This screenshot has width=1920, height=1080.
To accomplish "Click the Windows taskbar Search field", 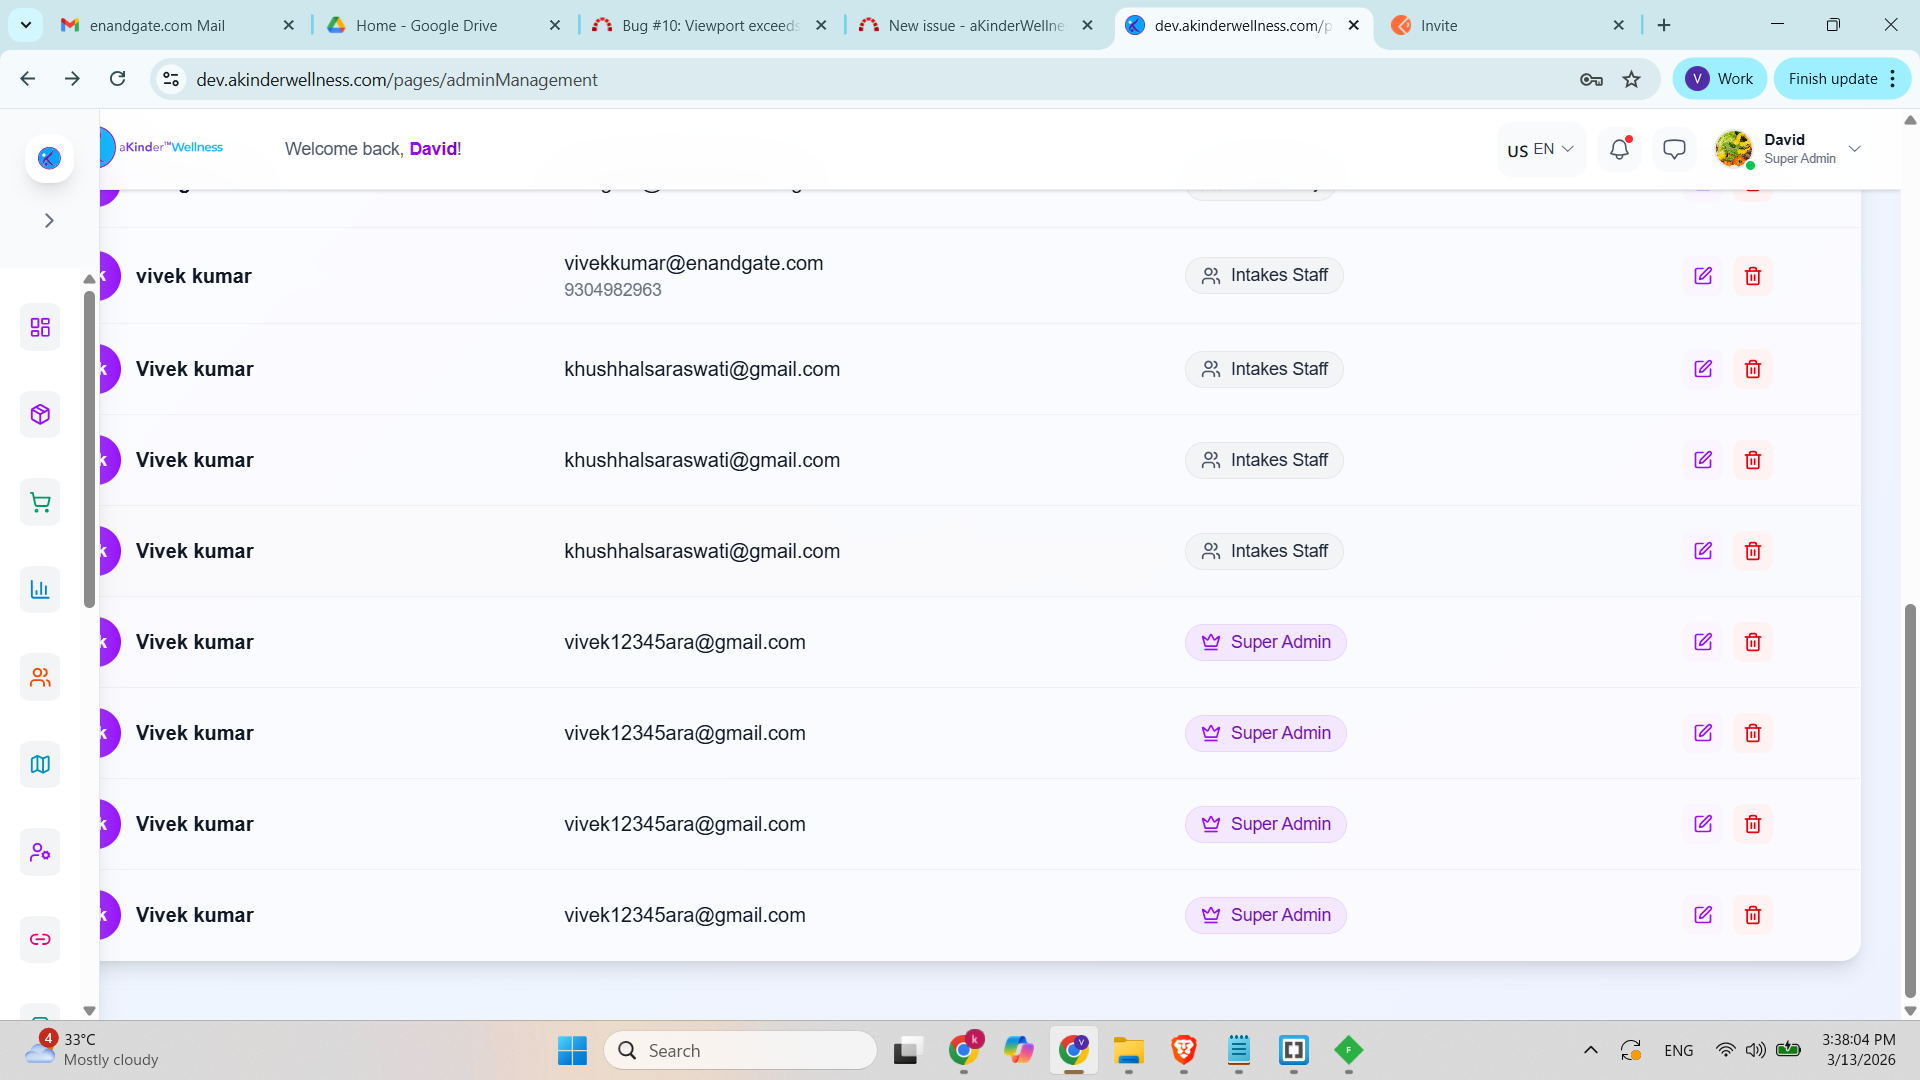I will tap(740, 1050).
